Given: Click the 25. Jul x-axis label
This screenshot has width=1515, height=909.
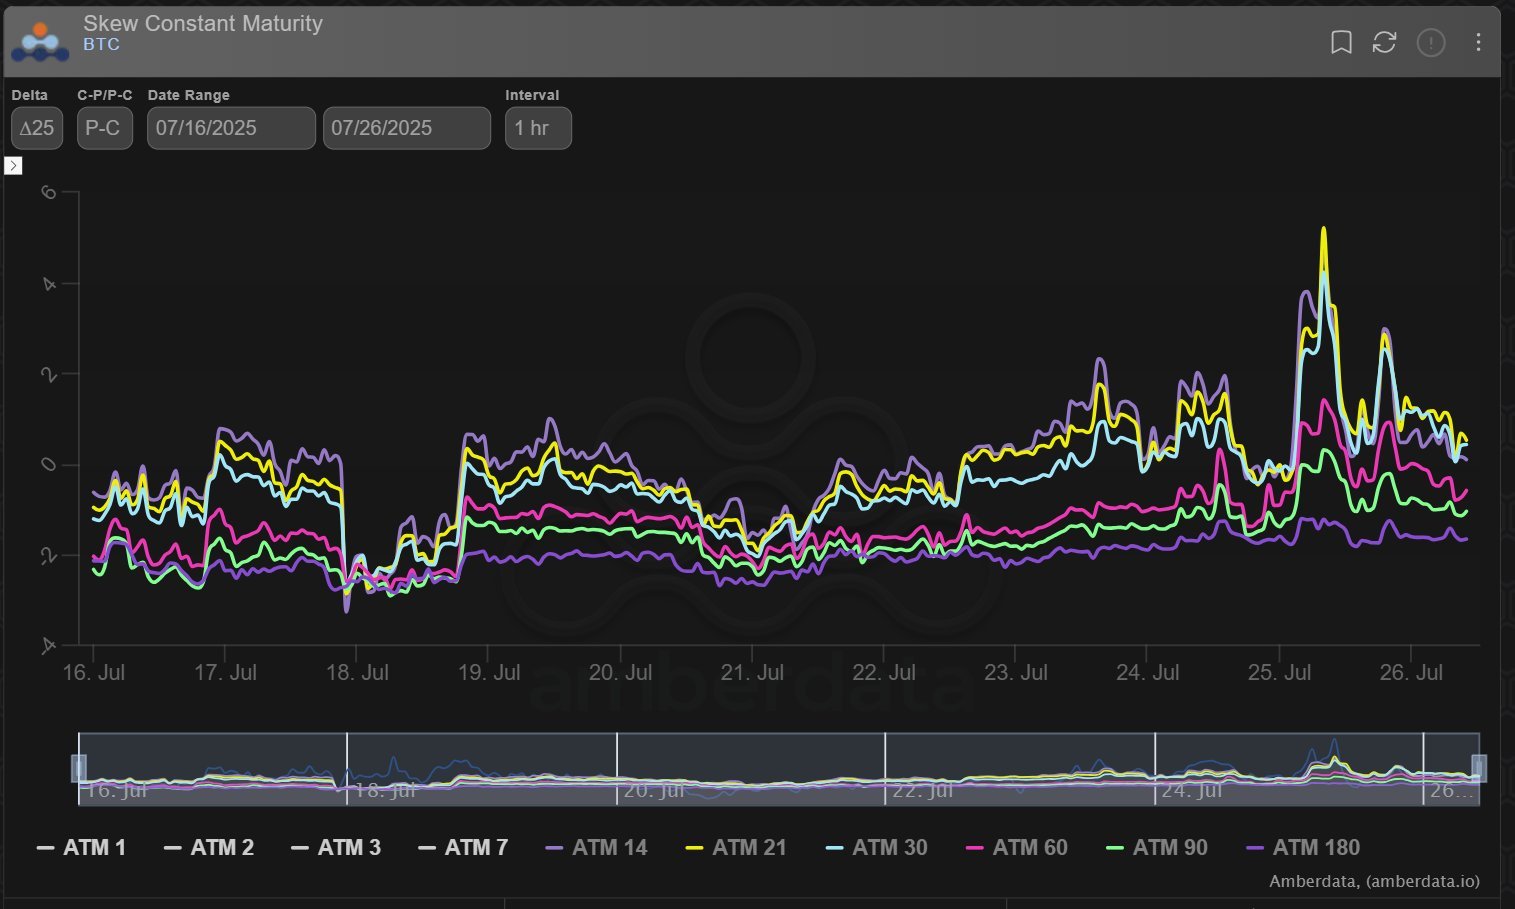Looking at the screenshot, I should coord(1279,673).
